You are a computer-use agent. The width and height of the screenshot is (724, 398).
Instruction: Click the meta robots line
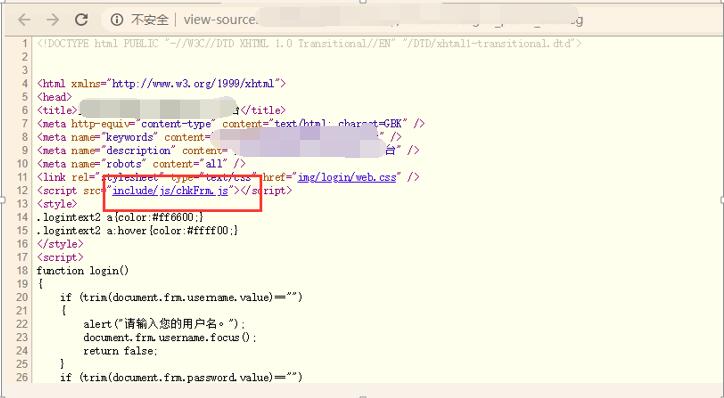[x=141, y=164]
